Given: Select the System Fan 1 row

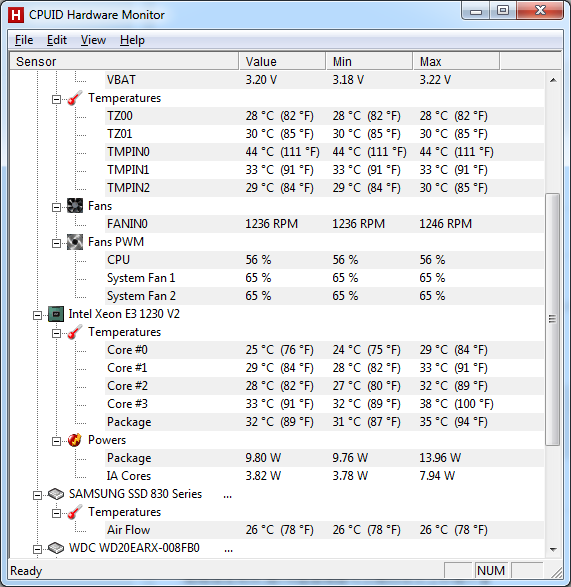Looking at the screenshot, I should [324, 278].
